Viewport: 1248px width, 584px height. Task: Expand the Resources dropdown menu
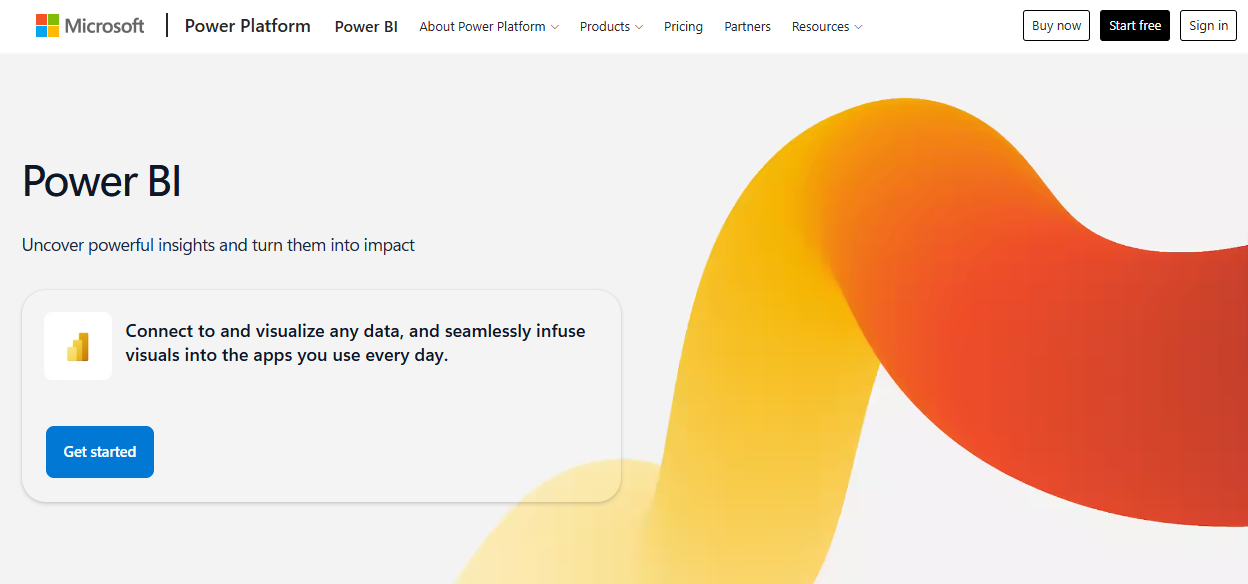point(827,27)
